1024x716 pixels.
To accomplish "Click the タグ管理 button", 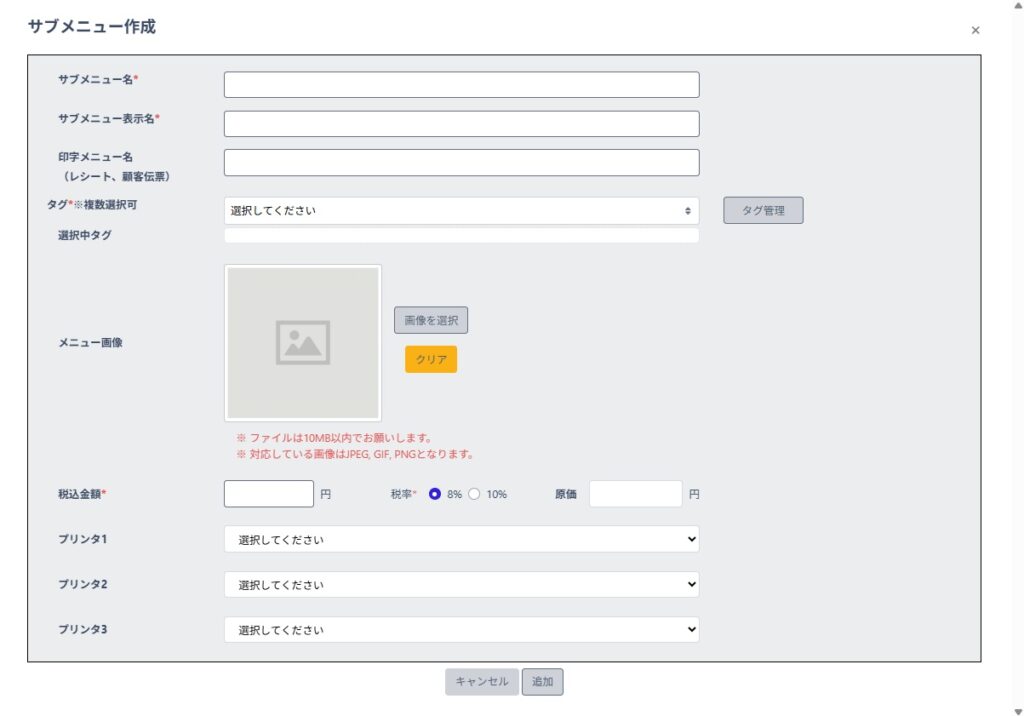I will (762, 211).
